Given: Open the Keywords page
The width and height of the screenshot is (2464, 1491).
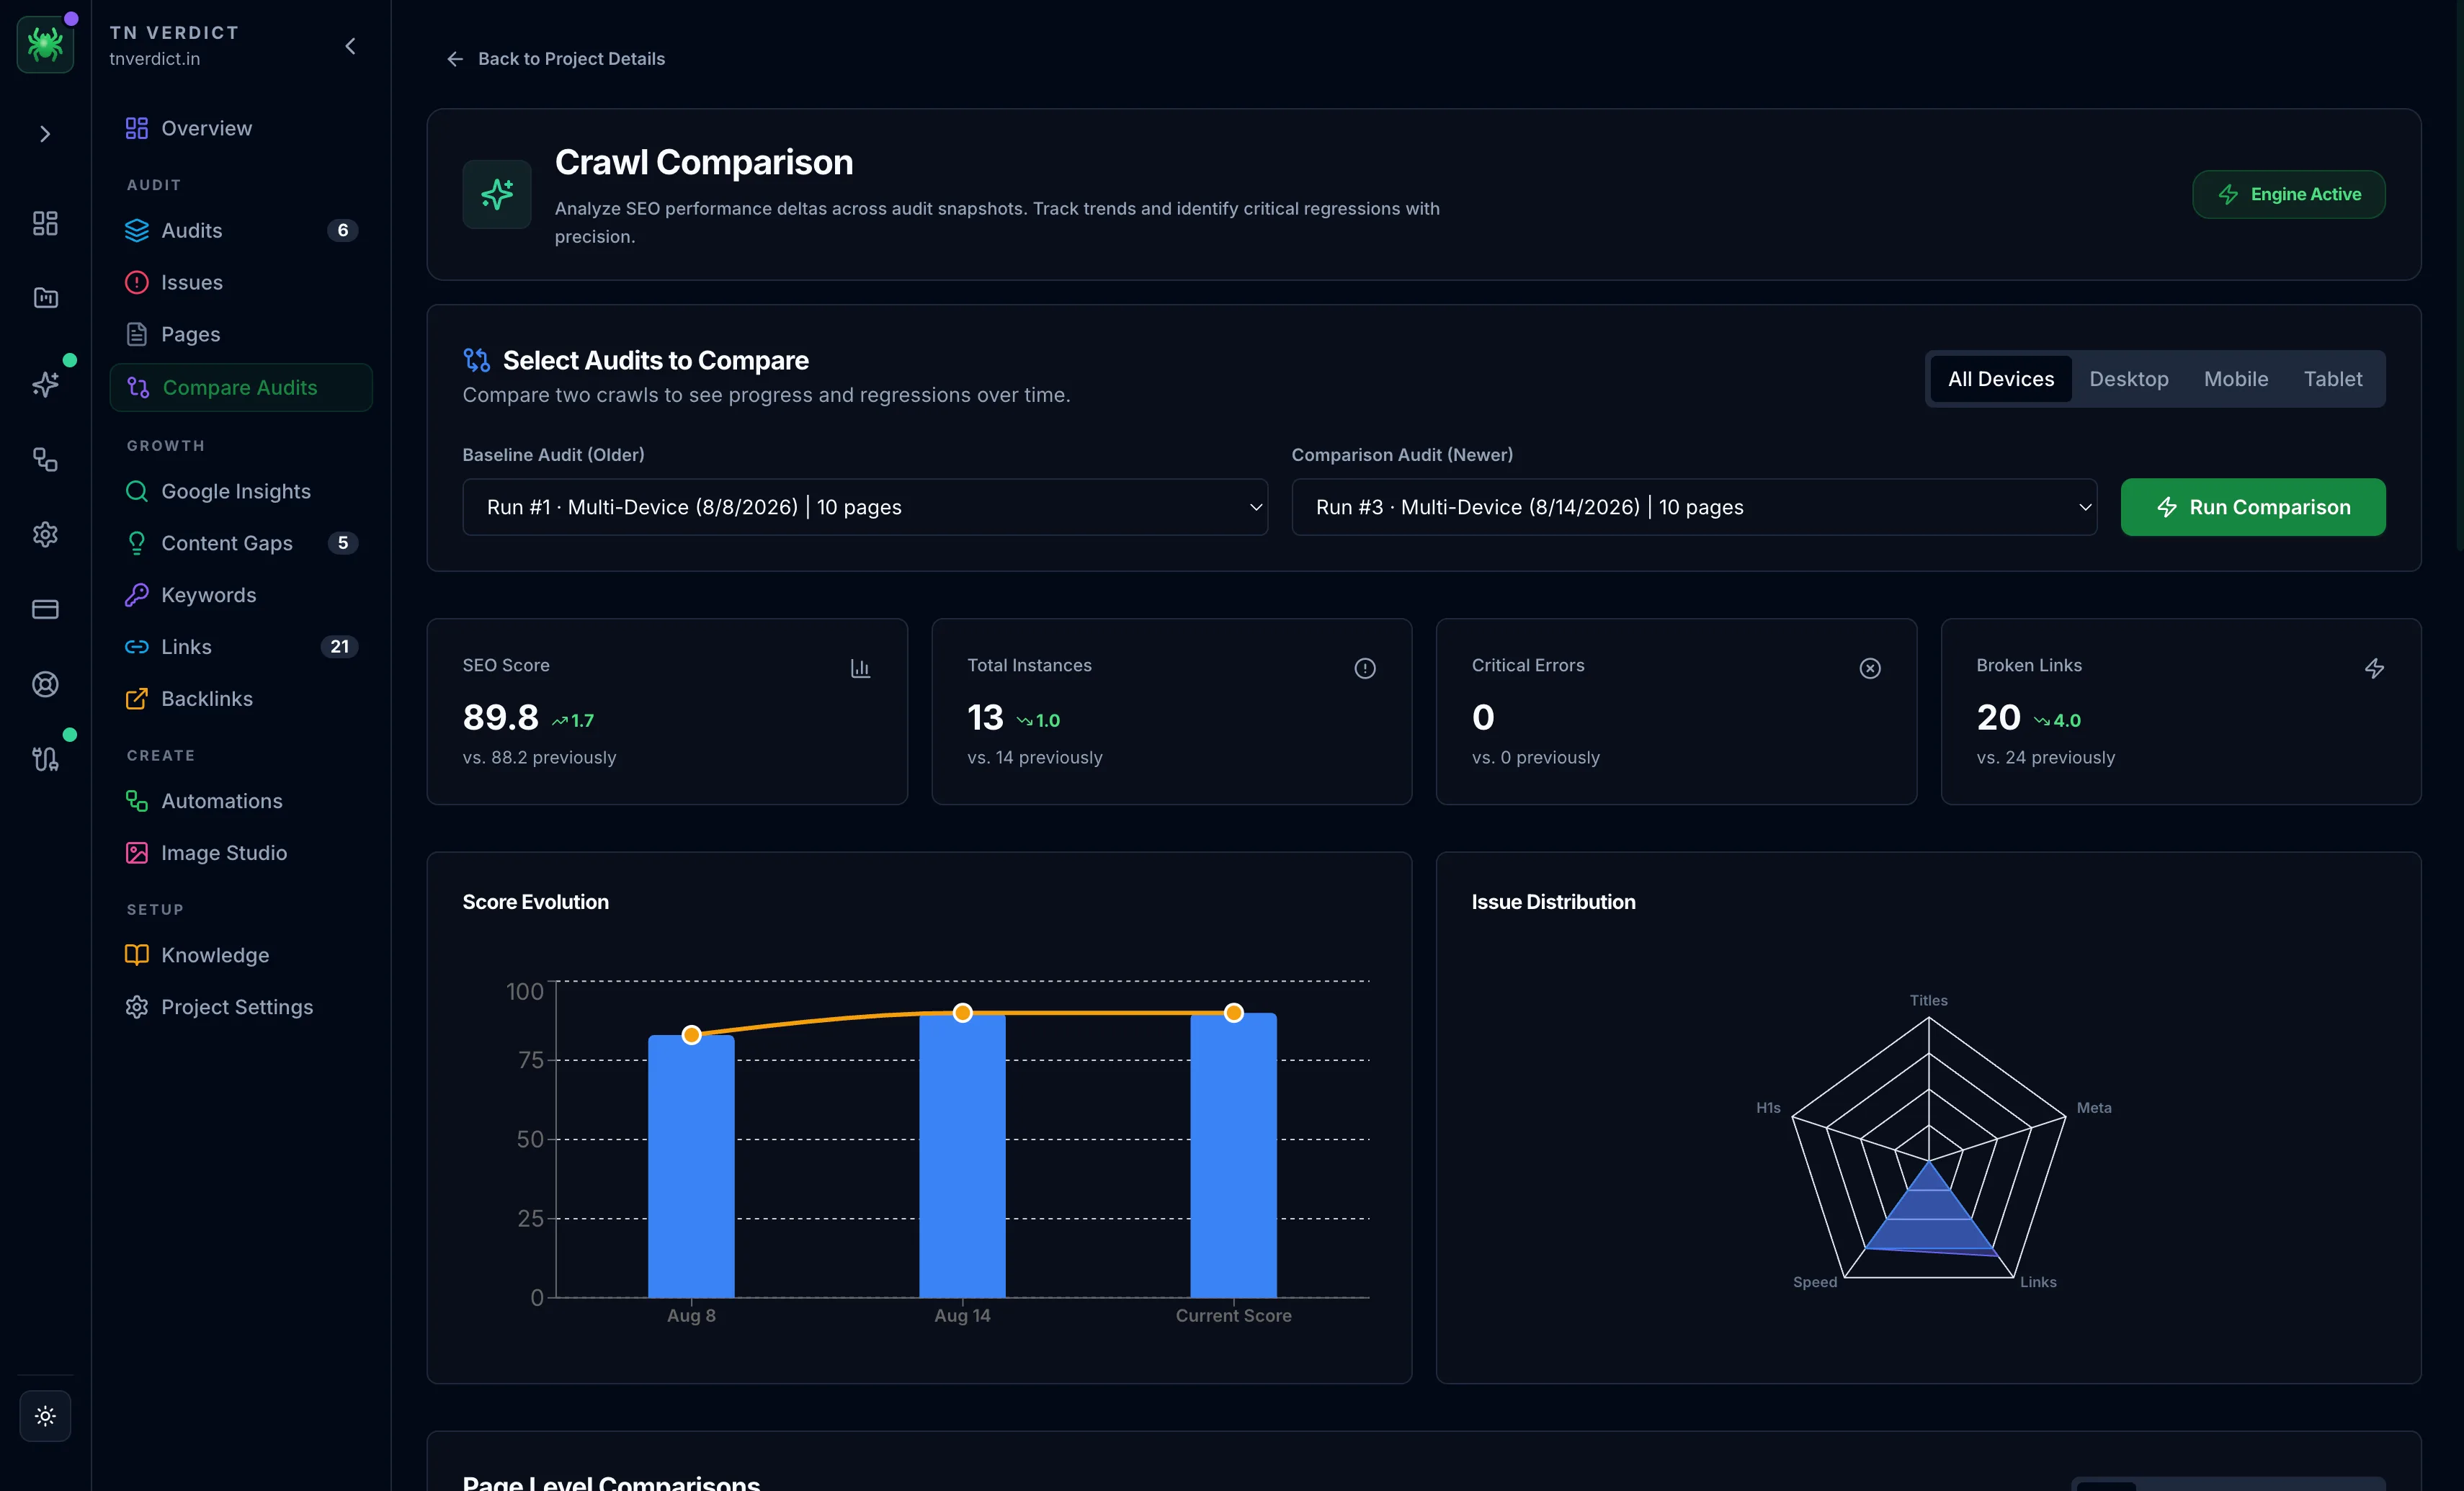Looking at the screenshot, I should click(241, 595).
